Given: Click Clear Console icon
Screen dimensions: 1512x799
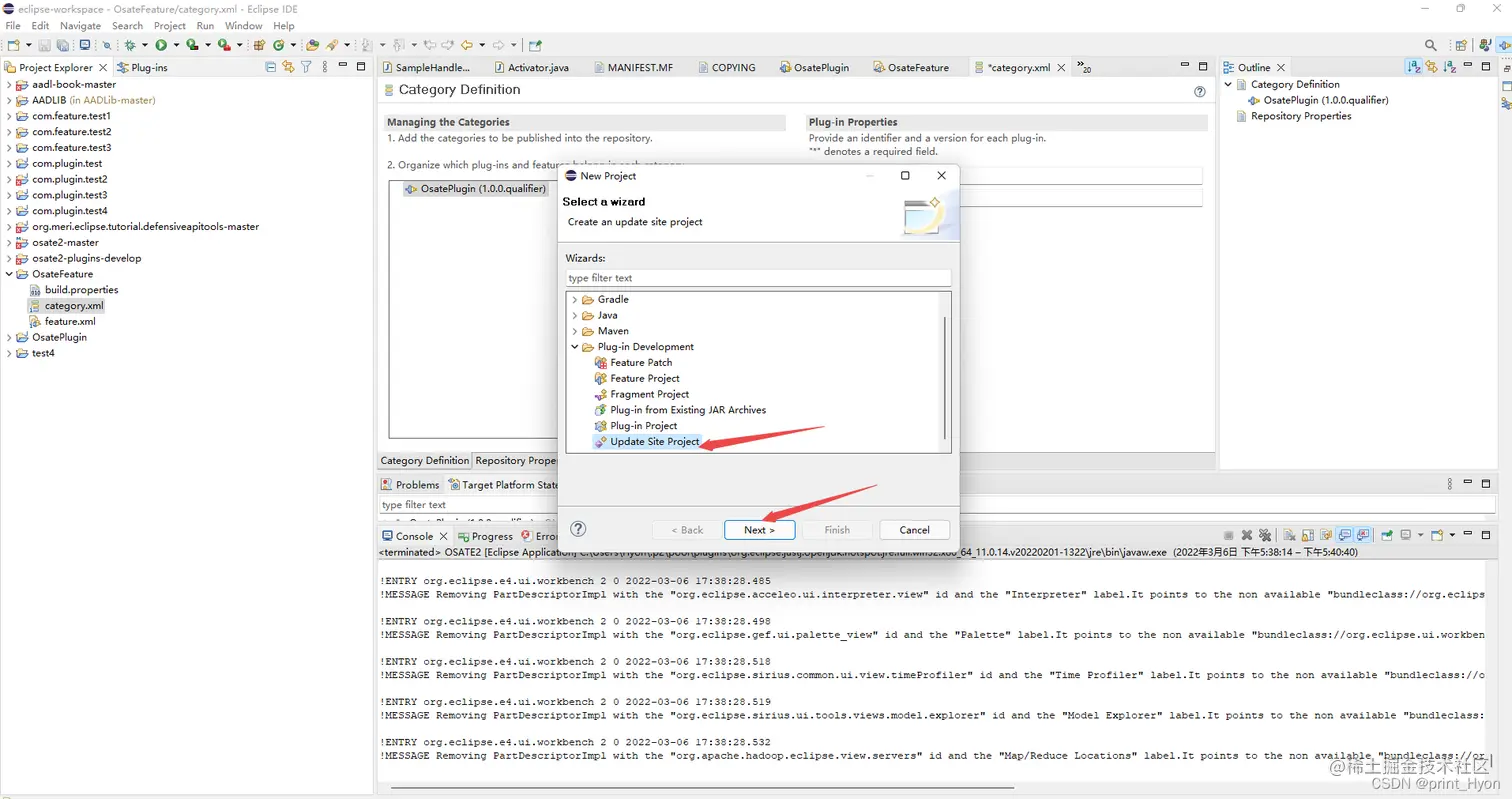Looking at the screenshot, I should pyautogui.click(x=1289, y=535).
